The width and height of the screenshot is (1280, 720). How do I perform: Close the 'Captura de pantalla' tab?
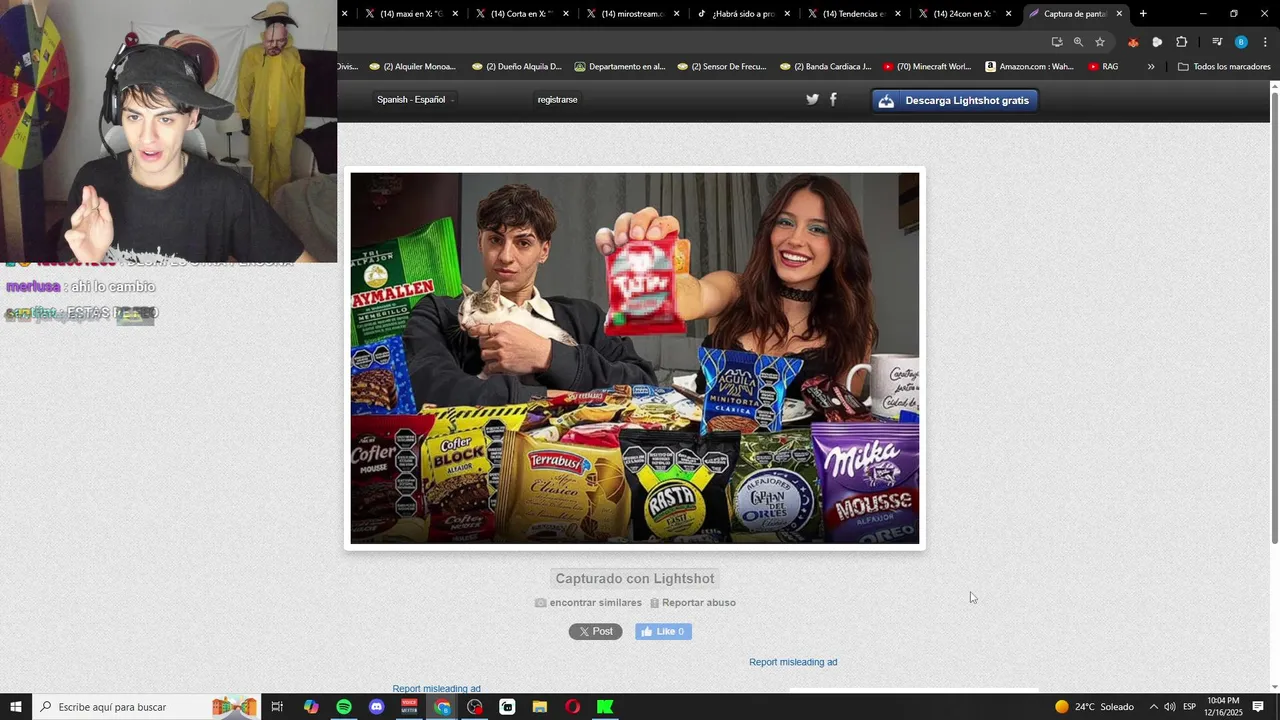pos(1119,14)
